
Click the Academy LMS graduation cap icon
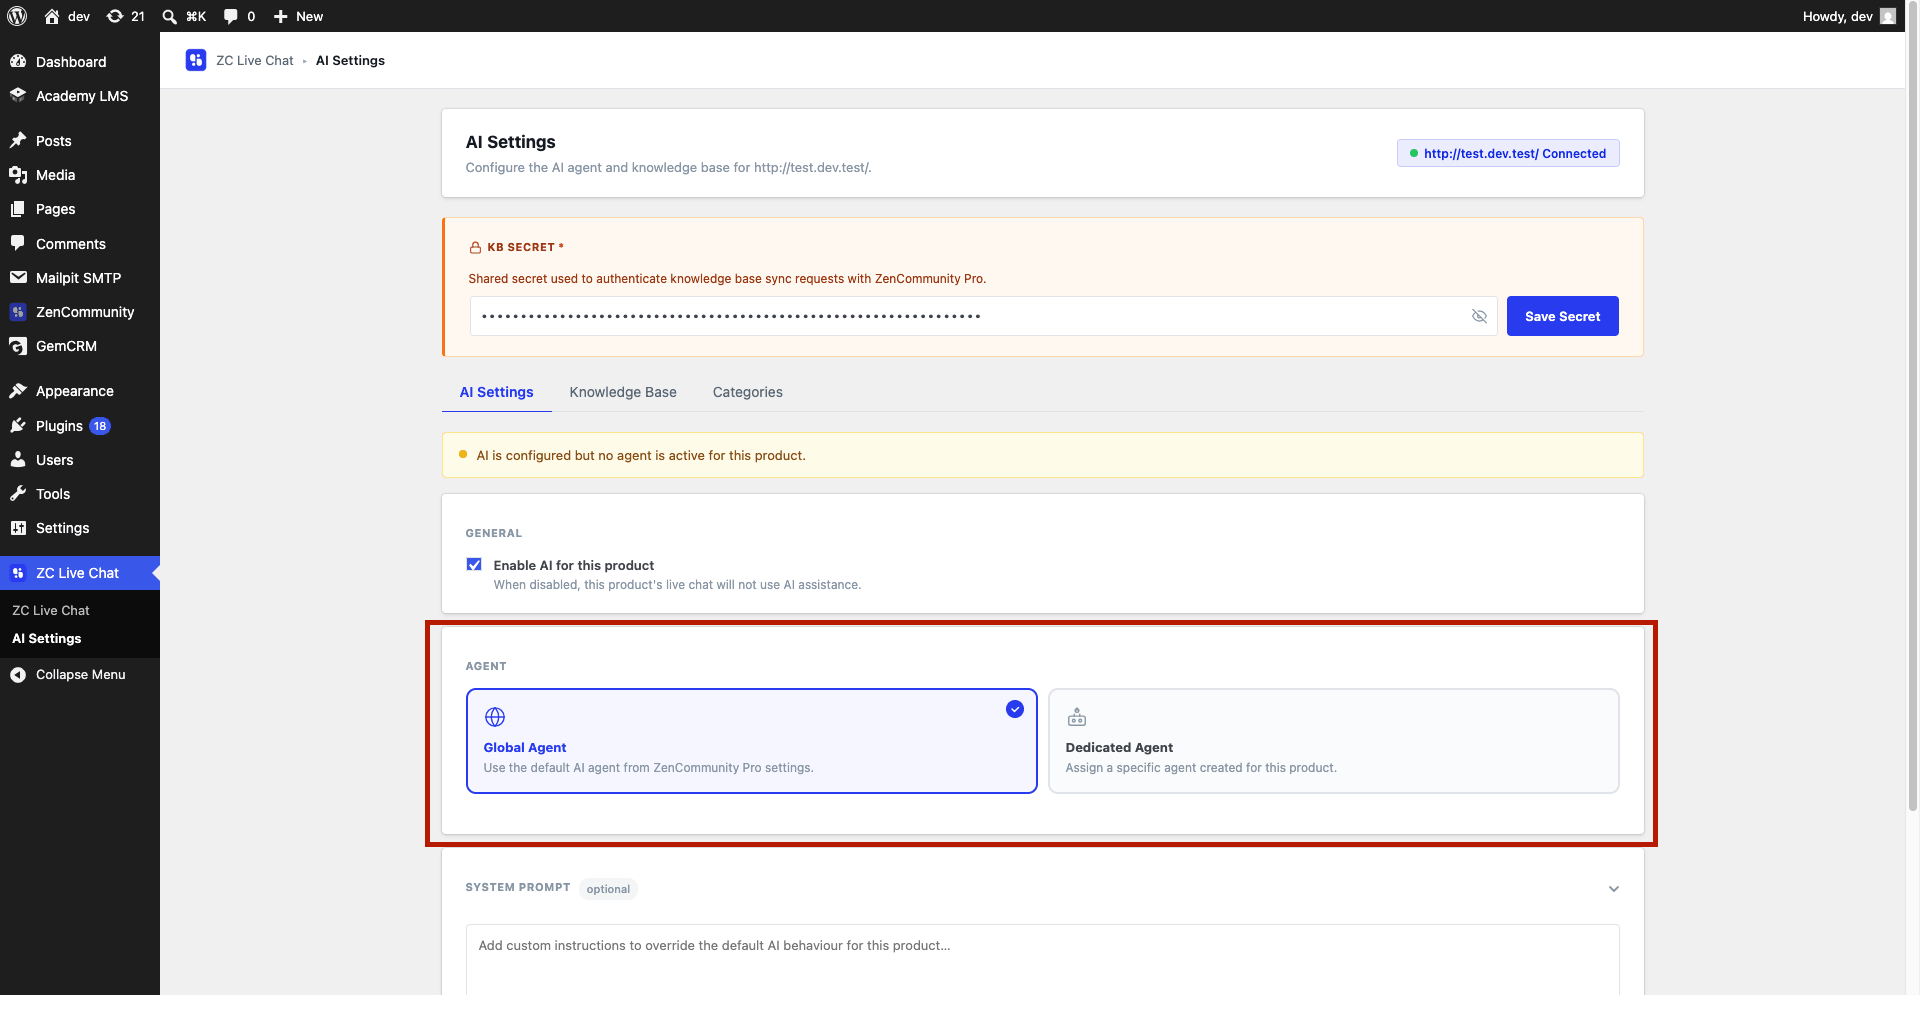point(18,95)
